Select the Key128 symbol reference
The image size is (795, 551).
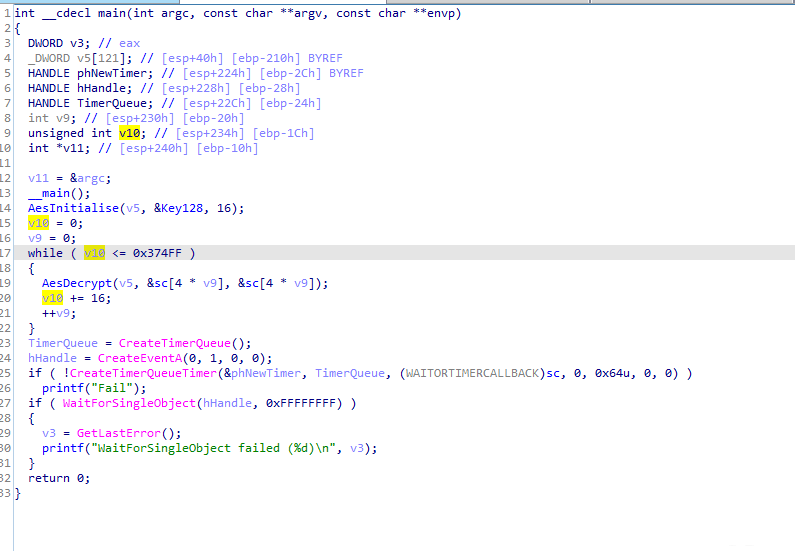coord(182,208)
